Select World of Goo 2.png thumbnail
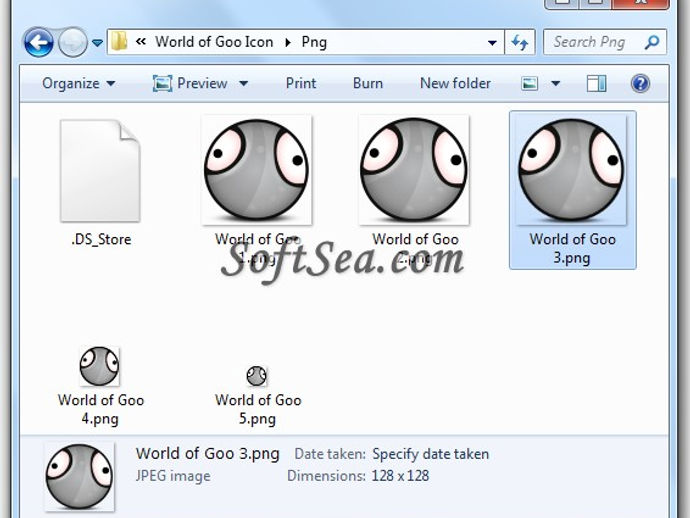The height and width of the screenshot is (518, 690). point(414,170)
